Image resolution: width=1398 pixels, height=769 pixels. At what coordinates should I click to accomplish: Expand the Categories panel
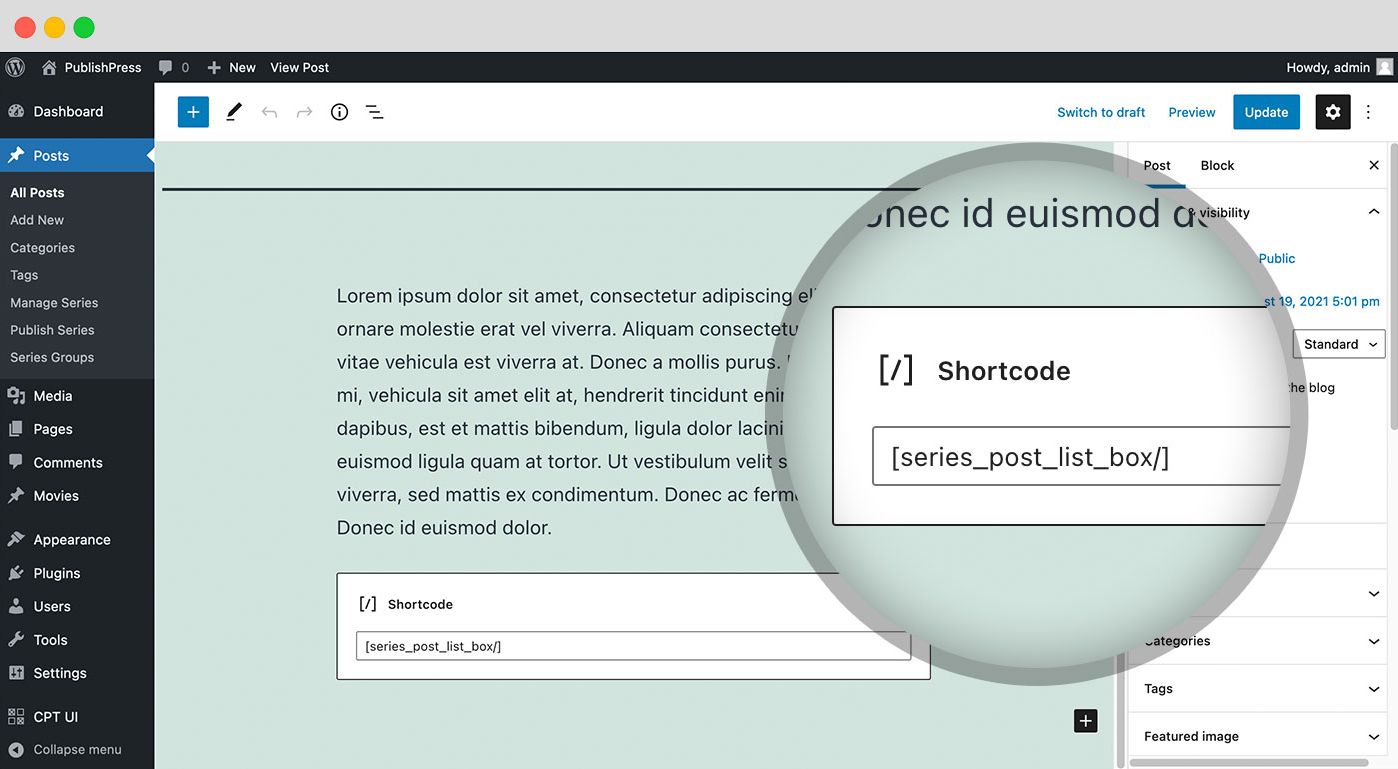click(1374, 640)
